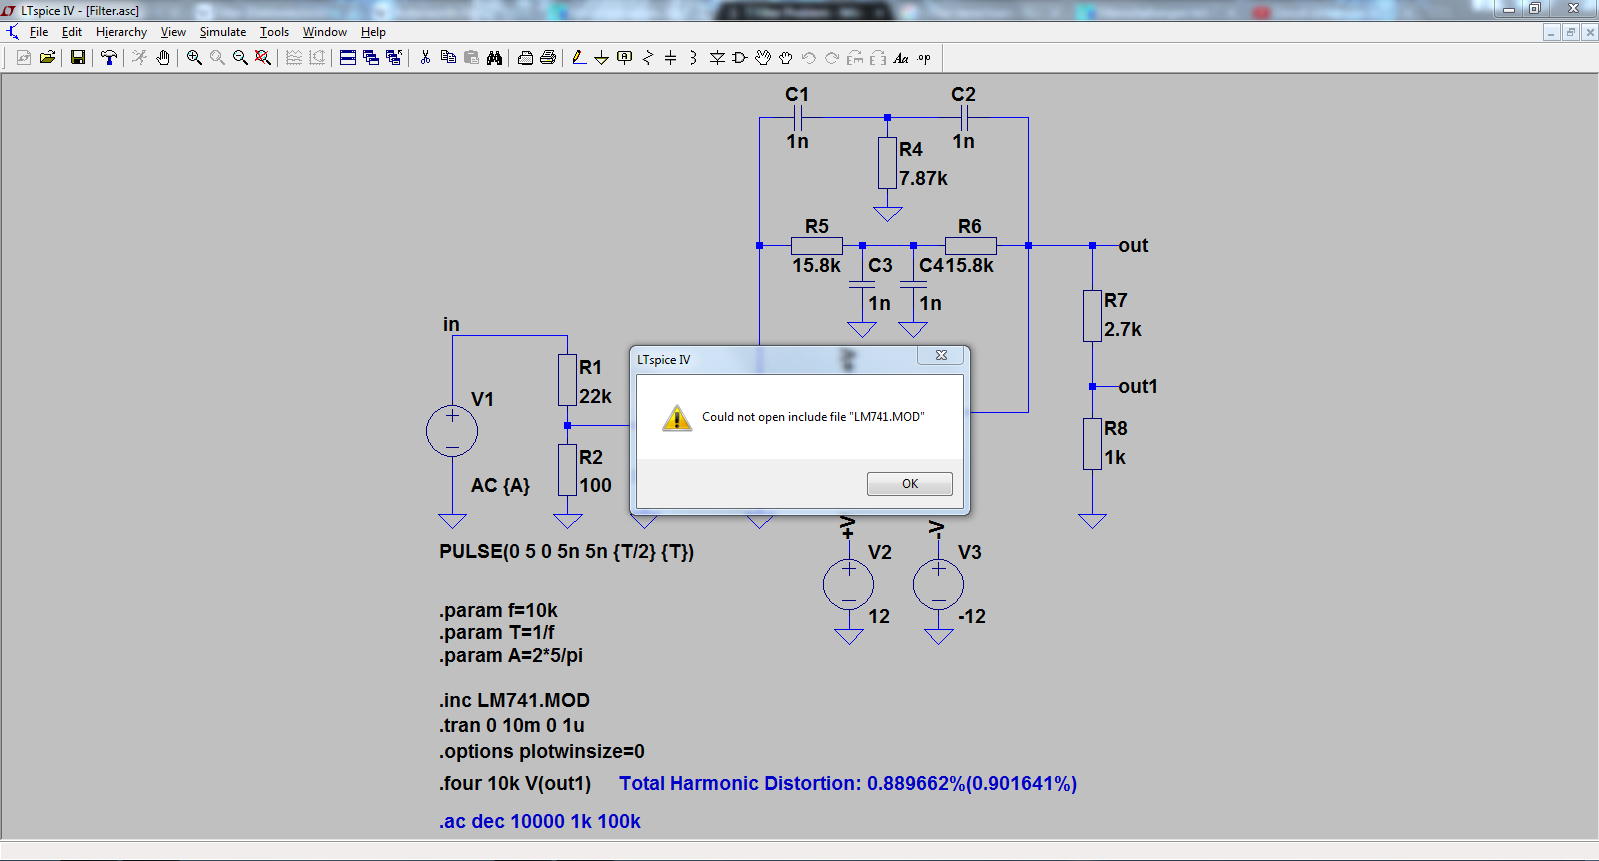
Task: Click the Undo arrow icon
Action: pos(809,58)
